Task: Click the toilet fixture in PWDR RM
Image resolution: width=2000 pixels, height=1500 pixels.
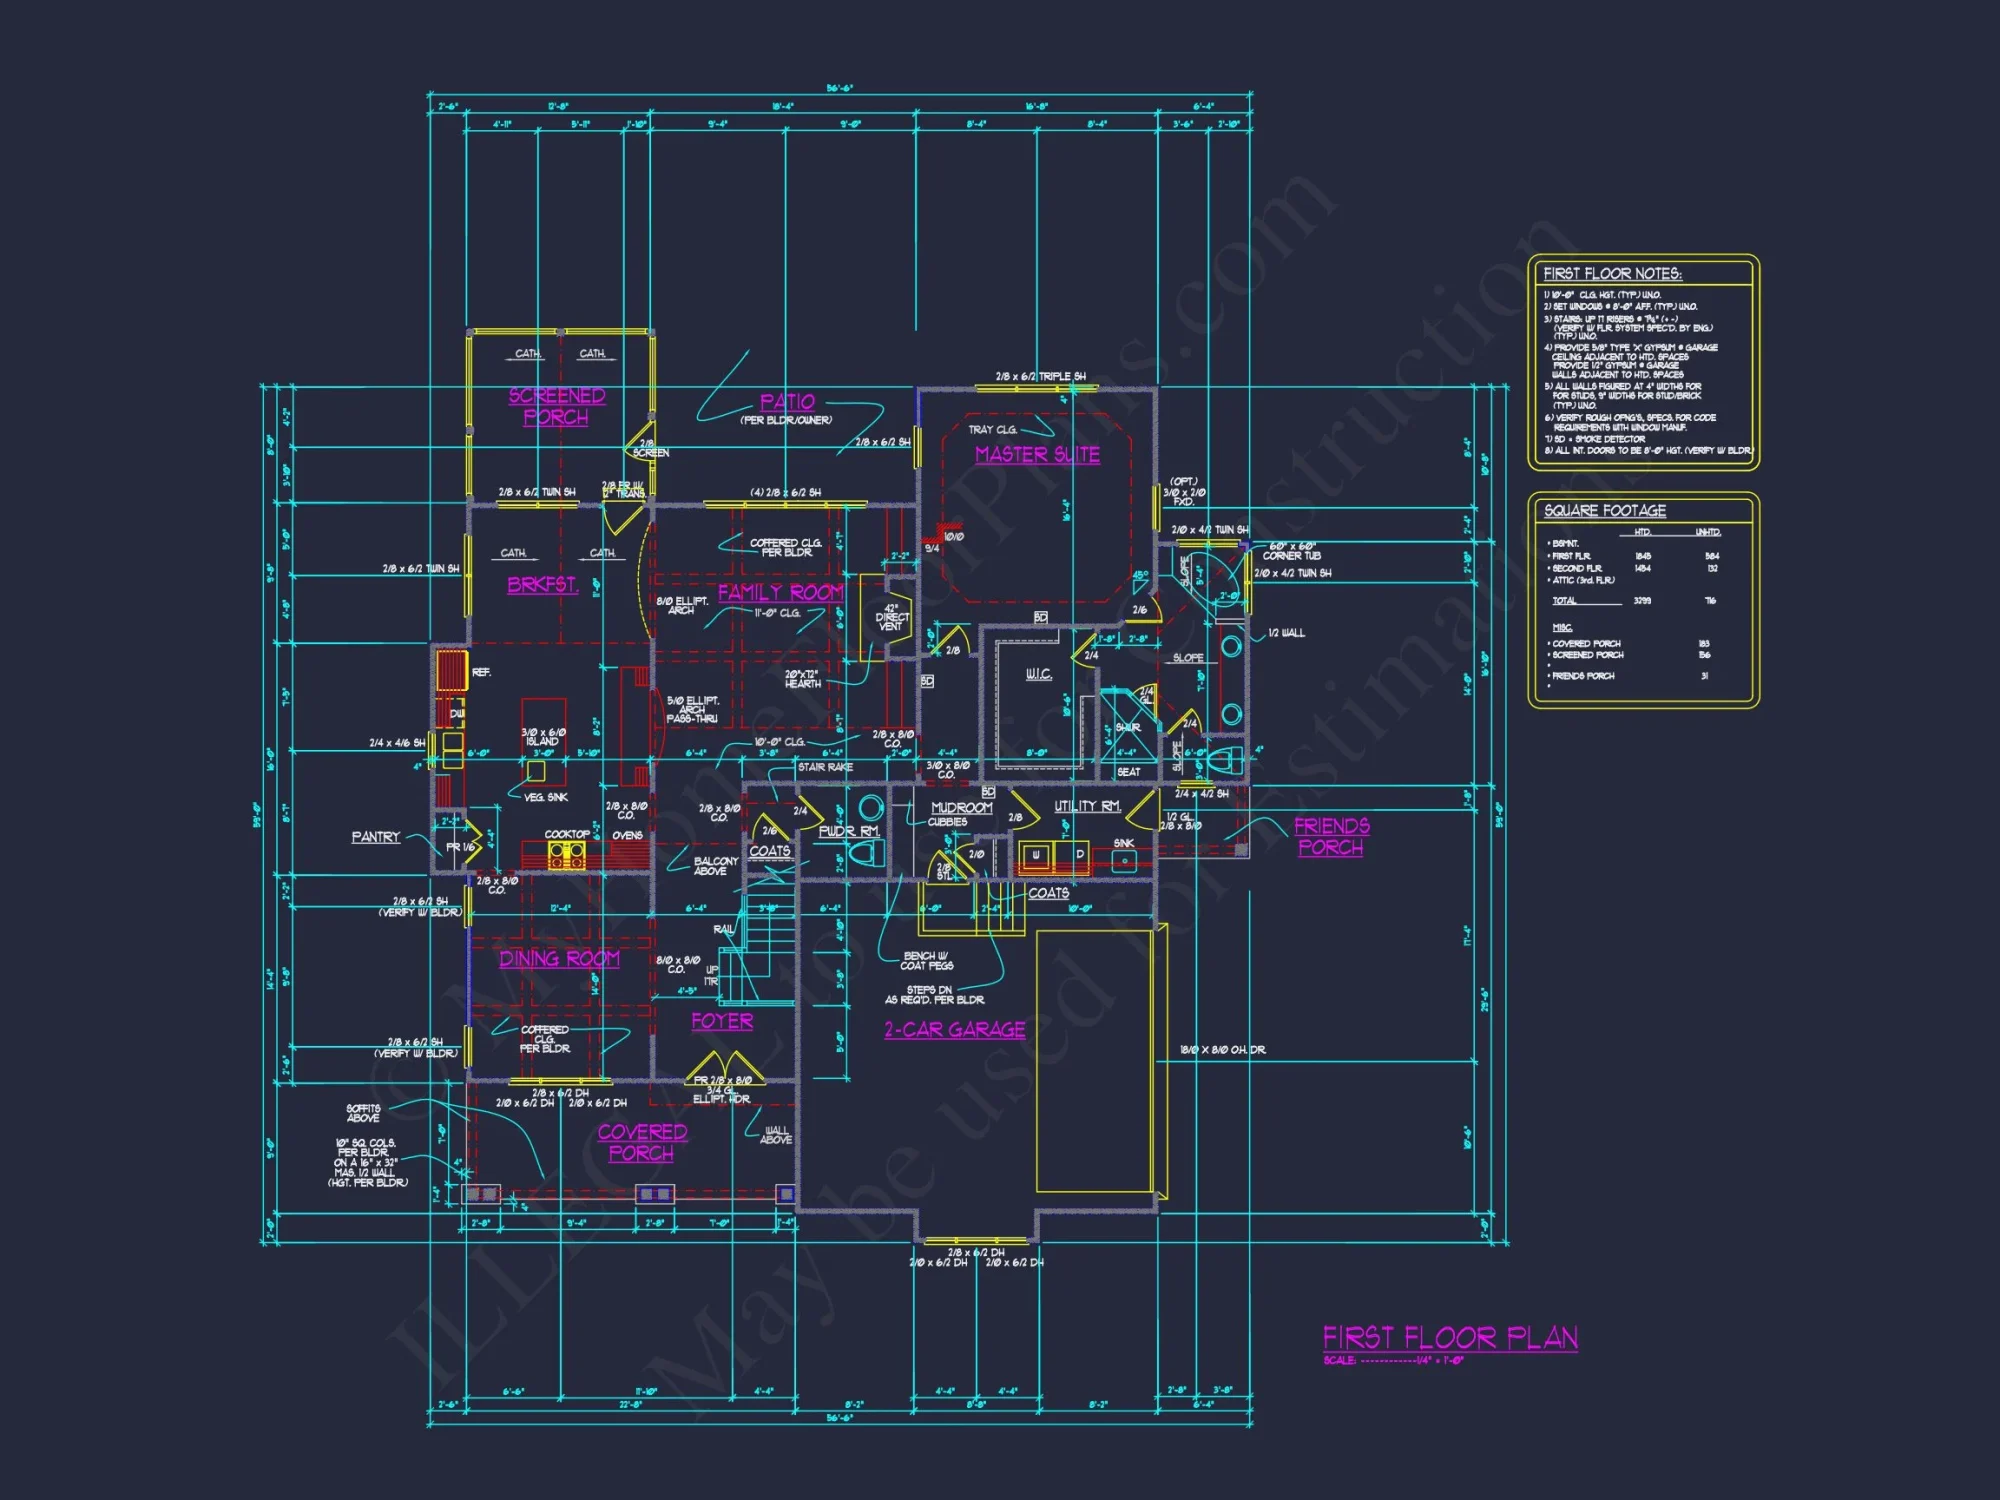Action: 868,853
